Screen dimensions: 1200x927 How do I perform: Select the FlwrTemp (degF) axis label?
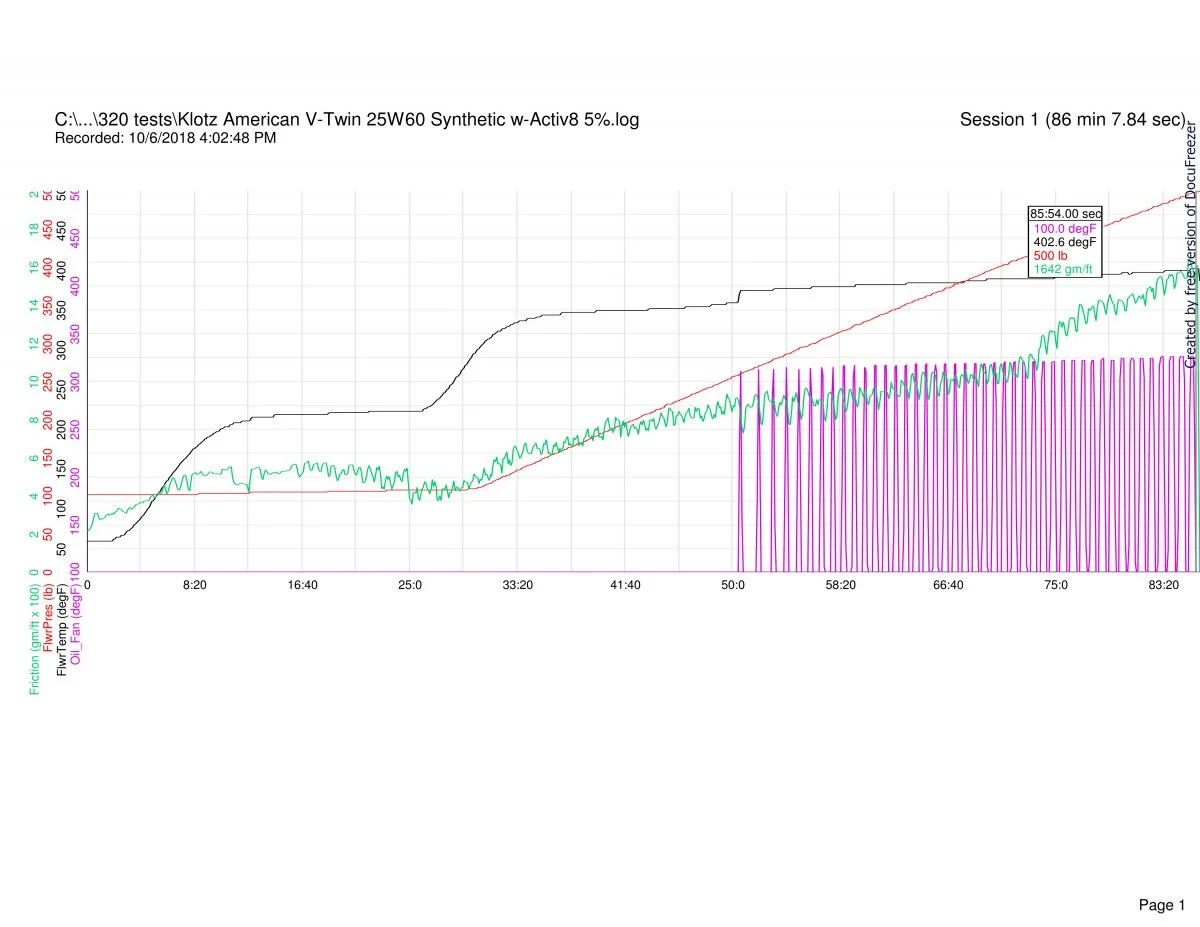[x=62, y=631]
